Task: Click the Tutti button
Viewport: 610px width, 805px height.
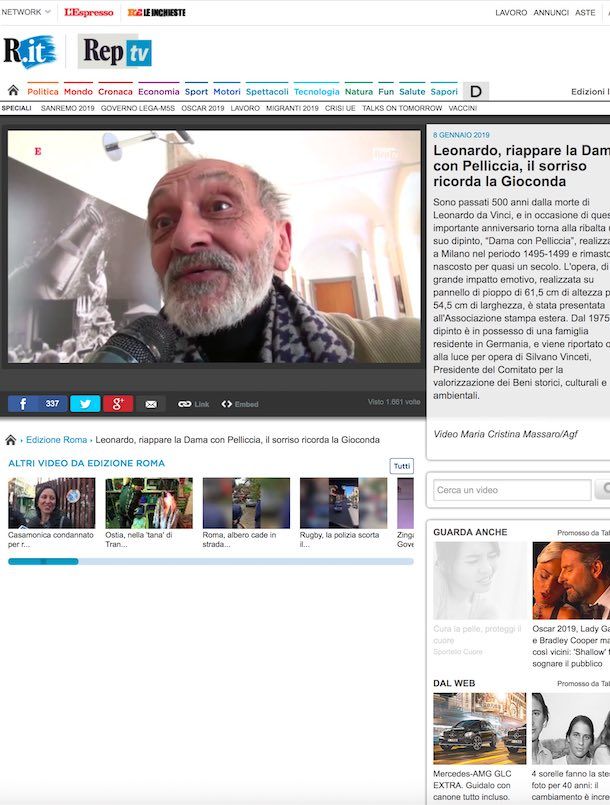Action: (402, 466)
